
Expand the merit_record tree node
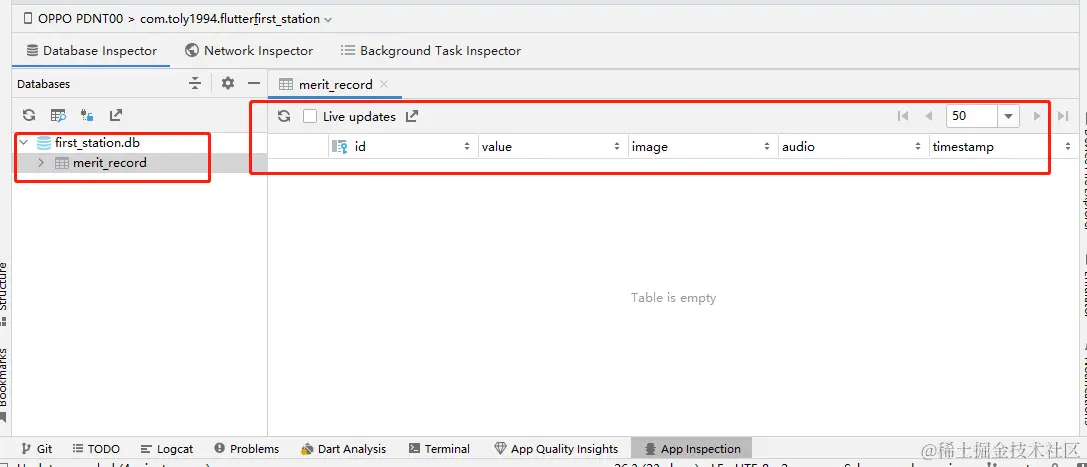pyautogui.click(x=41, y=163)
